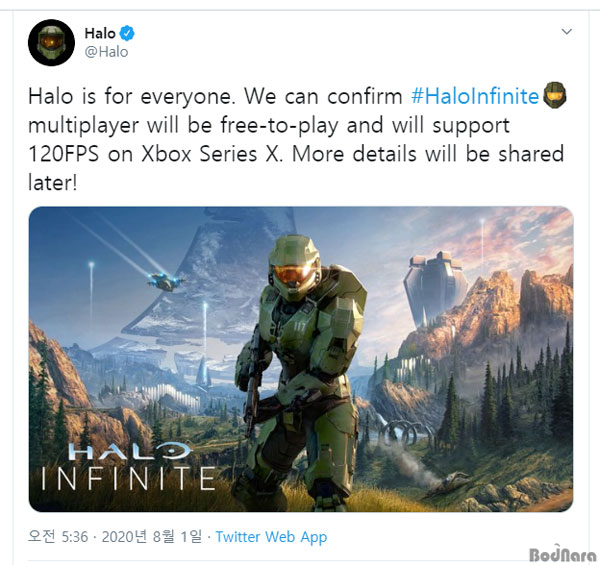Viewport: 600px width, 565px height.
Task: Click the flying Pelican ship in image
Action: (x=166, y=281)
